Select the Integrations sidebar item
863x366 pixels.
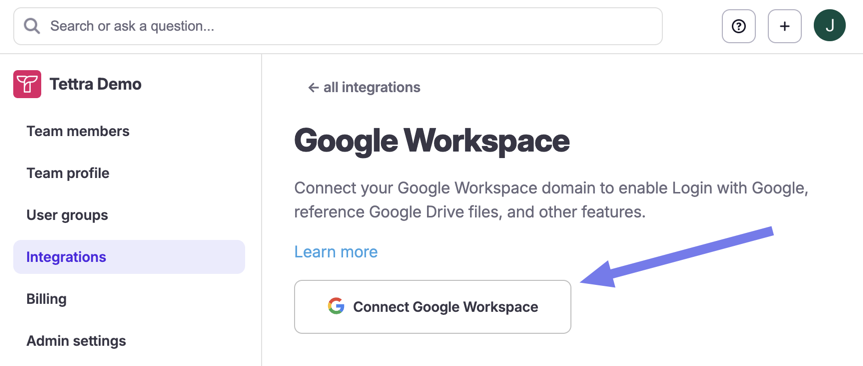[x=129, y=257]
